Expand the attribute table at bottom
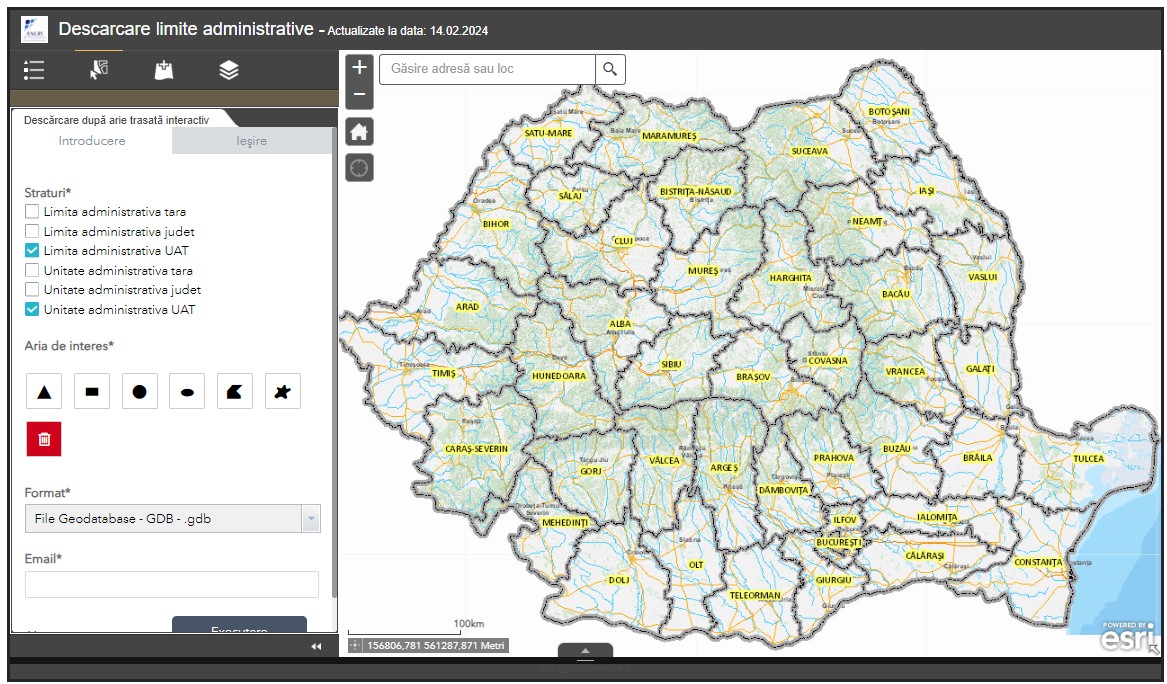This screenshot has width=1167, height=684. [585, 651]
